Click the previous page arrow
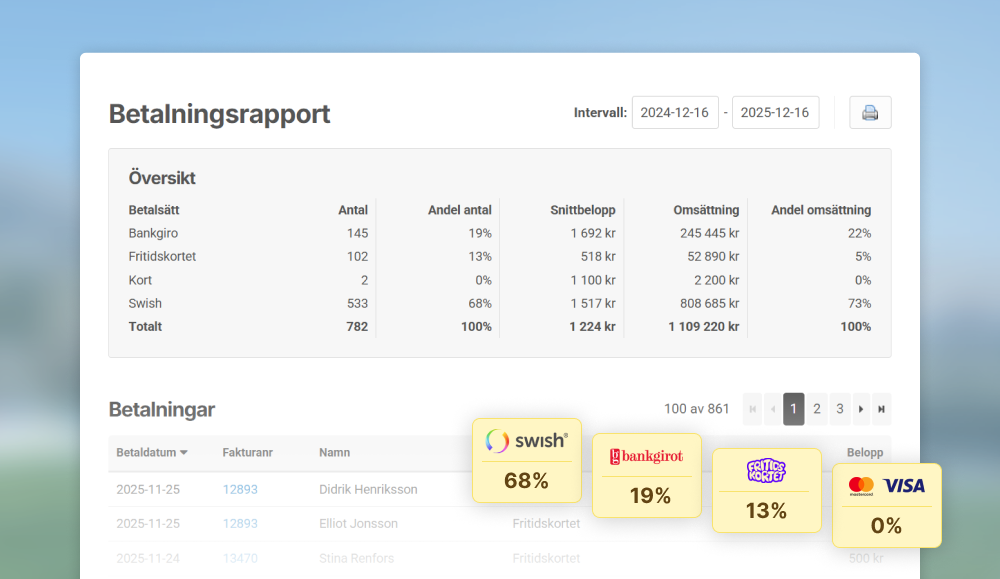The height and width of the screenshot is (579, 1000). click(772, 409)
